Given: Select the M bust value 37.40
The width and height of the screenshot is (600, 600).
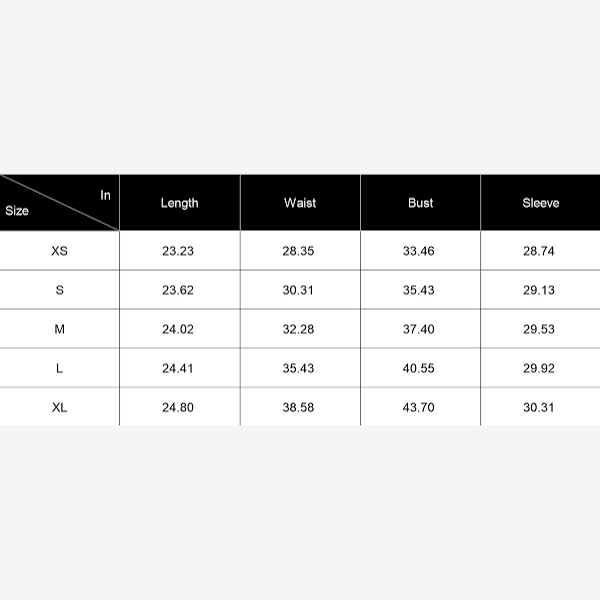Looking at the screenshot, I should 419,329.
